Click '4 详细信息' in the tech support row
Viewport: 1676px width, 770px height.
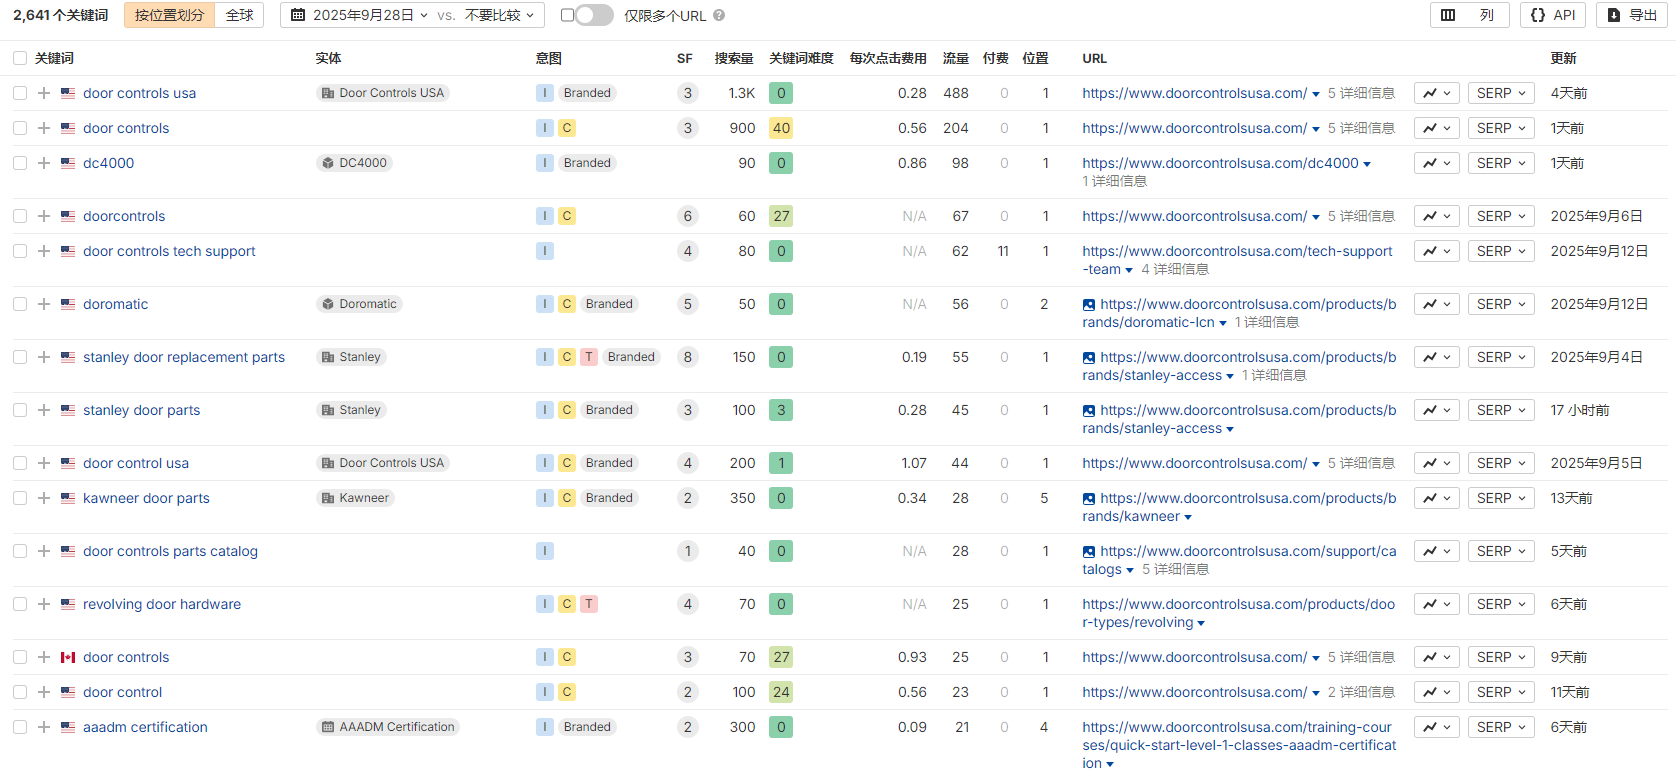[1175, 269]
